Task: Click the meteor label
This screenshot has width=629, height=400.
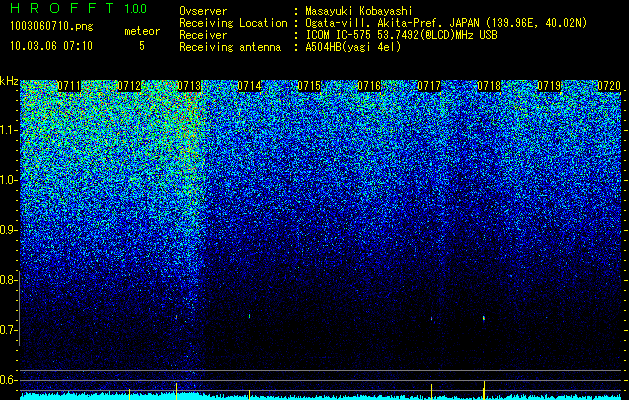Action: click(142, 31)
